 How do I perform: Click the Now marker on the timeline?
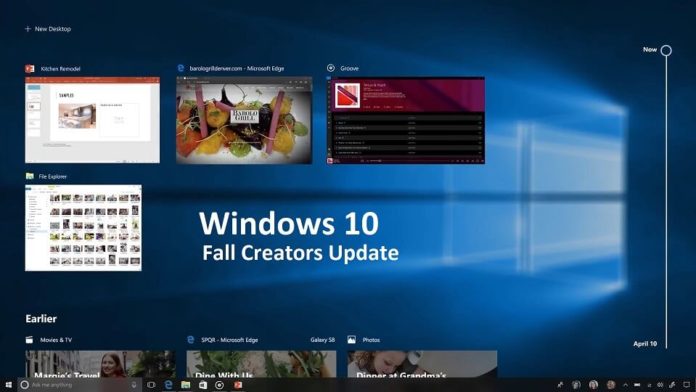[x=666, y=50]
